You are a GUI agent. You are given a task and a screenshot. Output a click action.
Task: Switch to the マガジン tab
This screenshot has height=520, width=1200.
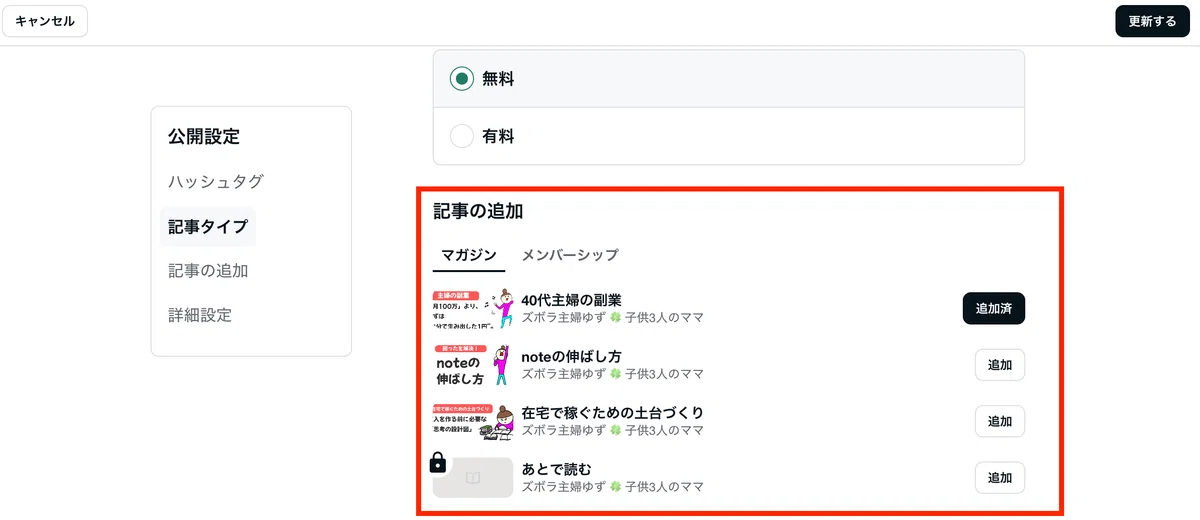click(469, 255)
